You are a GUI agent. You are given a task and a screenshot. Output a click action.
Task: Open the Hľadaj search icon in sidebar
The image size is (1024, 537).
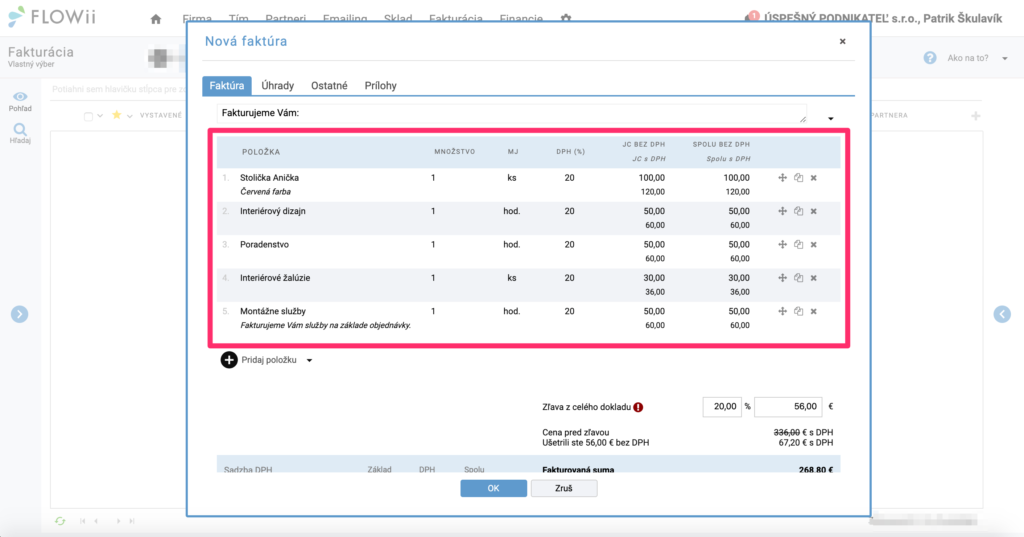point(20,129)
